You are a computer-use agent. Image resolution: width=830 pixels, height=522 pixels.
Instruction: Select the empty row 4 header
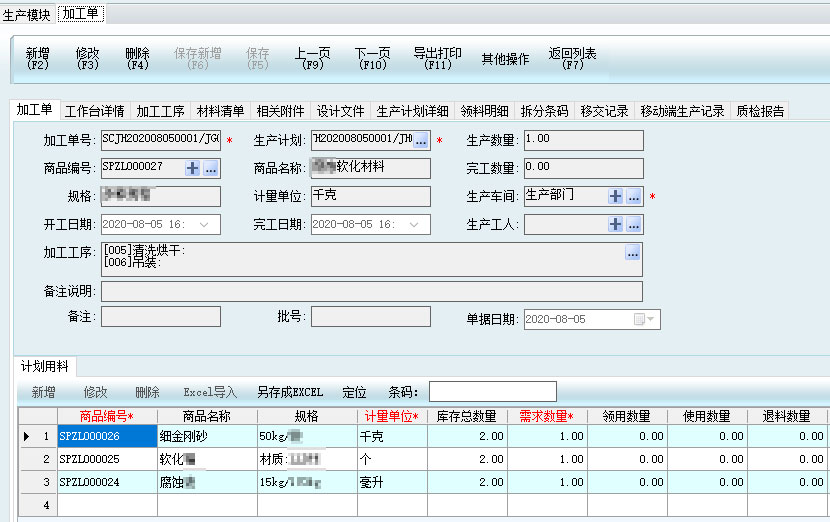(38, 505)
